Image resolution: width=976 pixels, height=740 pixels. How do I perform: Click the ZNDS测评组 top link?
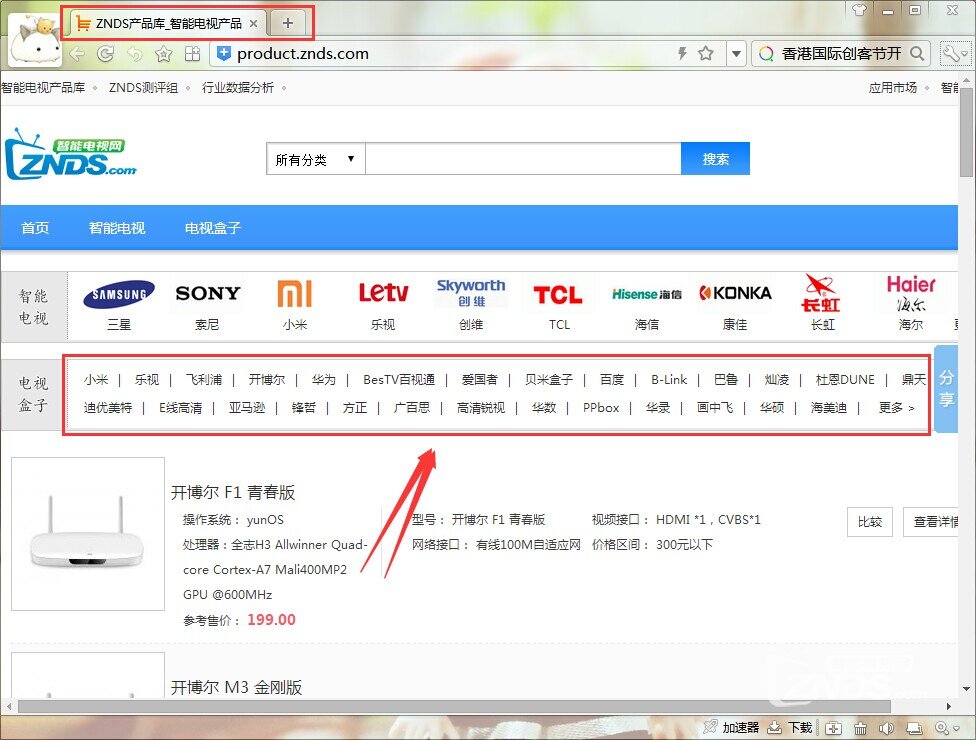[x=143, y=88]
